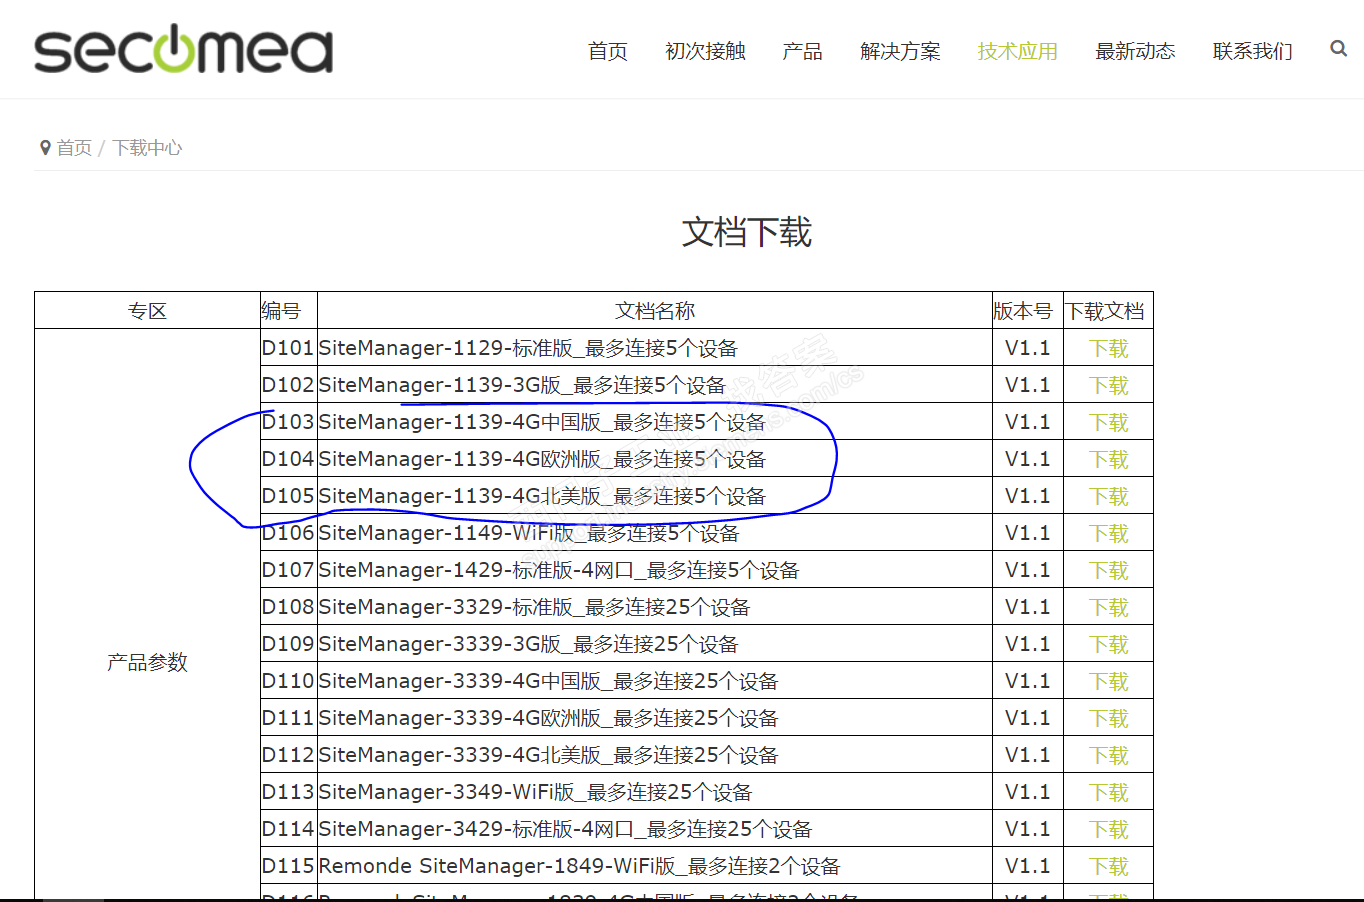The width and height of the screenshot is (1364, 902).
Task: Click document name SiteManager-3339-4G北美版_最多连接25个设备
Action: pyautogui.click(x=548, y=755)
